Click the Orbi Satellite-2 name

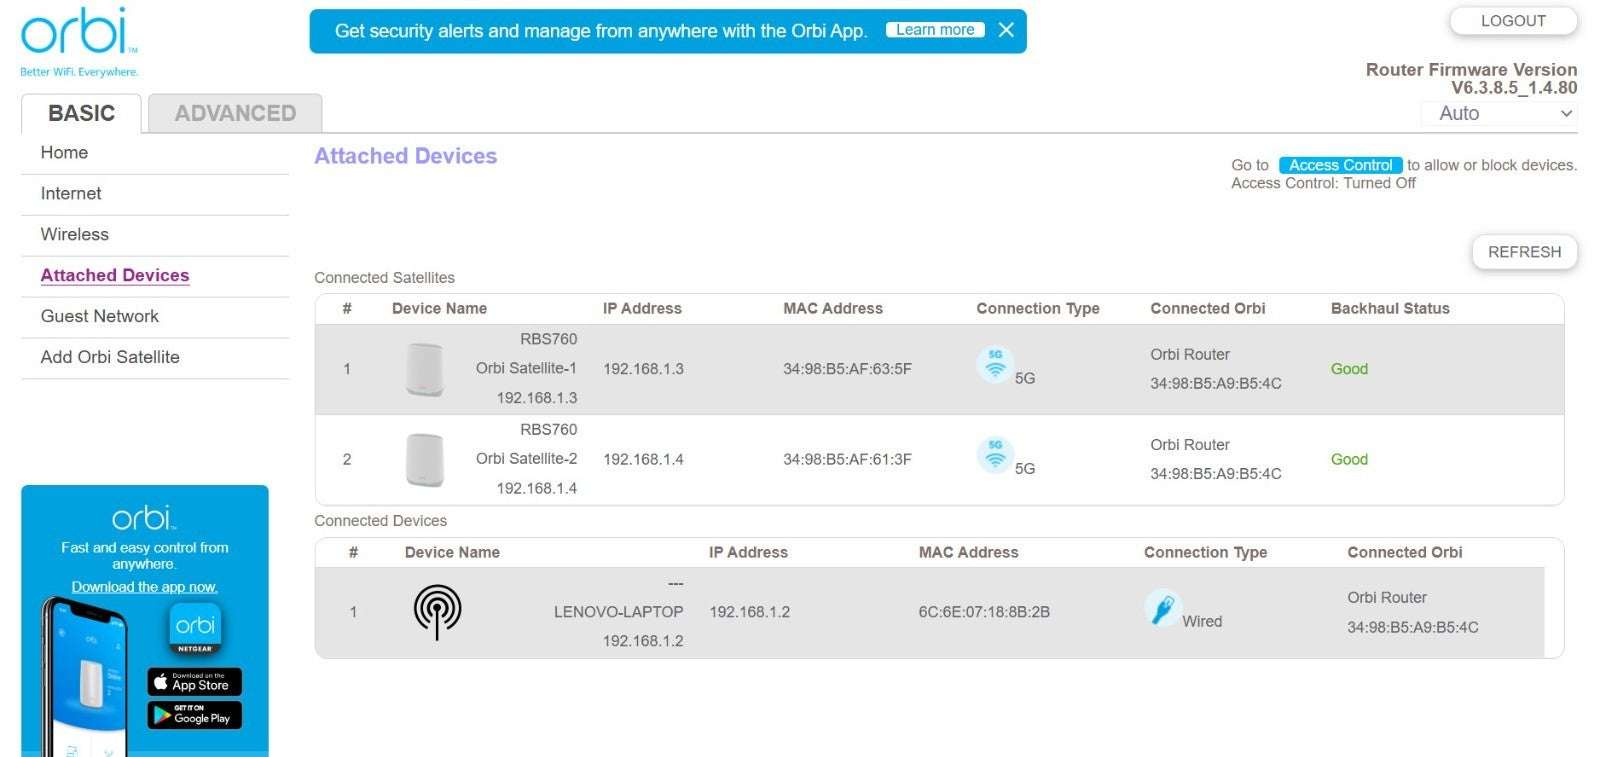(x=526, y=459)
